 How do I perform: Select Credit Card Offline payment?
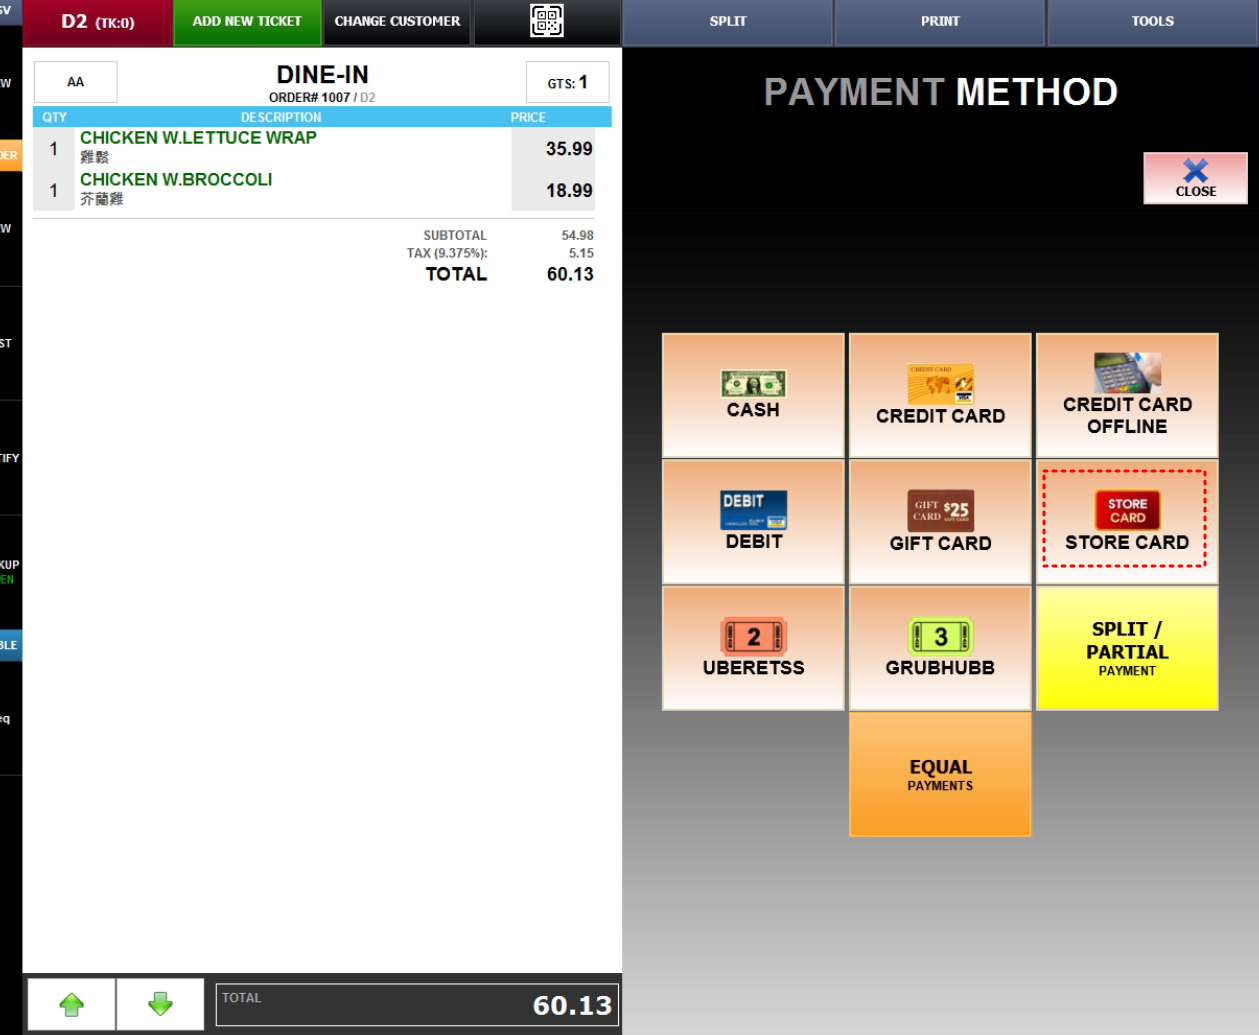point(1127,396)
